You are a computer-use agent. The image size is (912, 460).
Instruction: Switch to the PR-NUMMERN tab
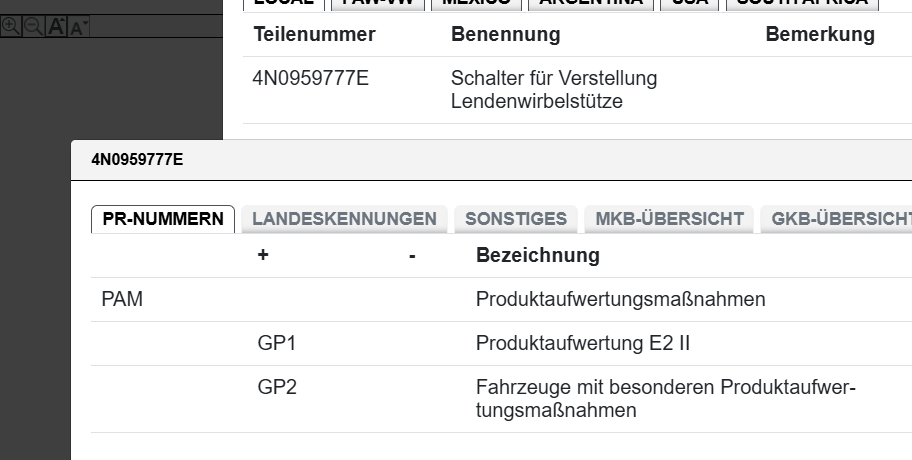[x=163, y=219]
